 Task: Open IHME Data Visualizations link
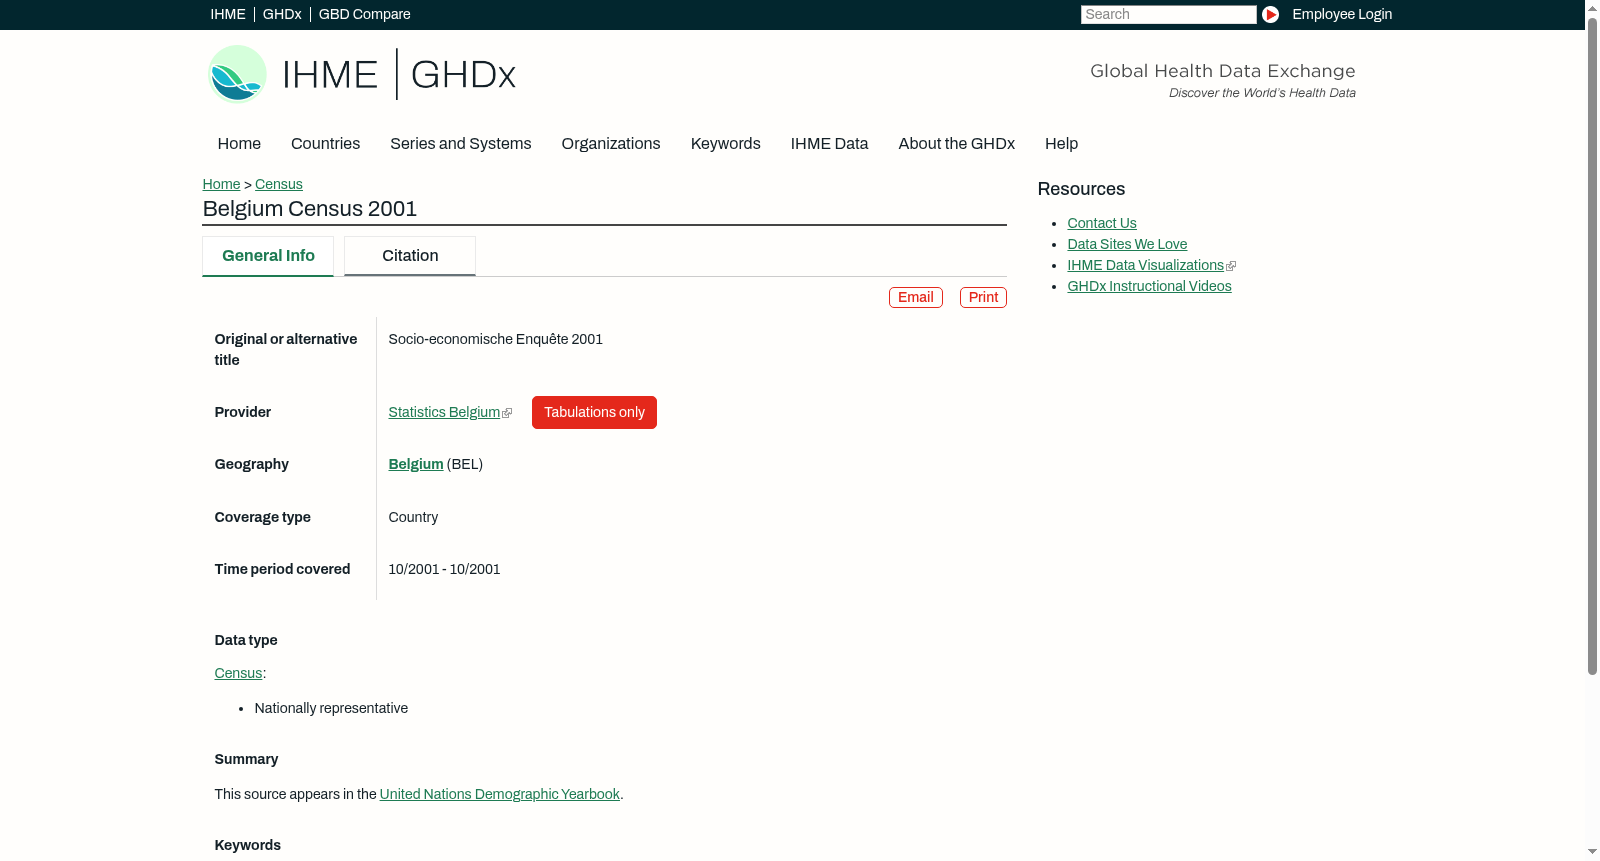[1145, 265]
